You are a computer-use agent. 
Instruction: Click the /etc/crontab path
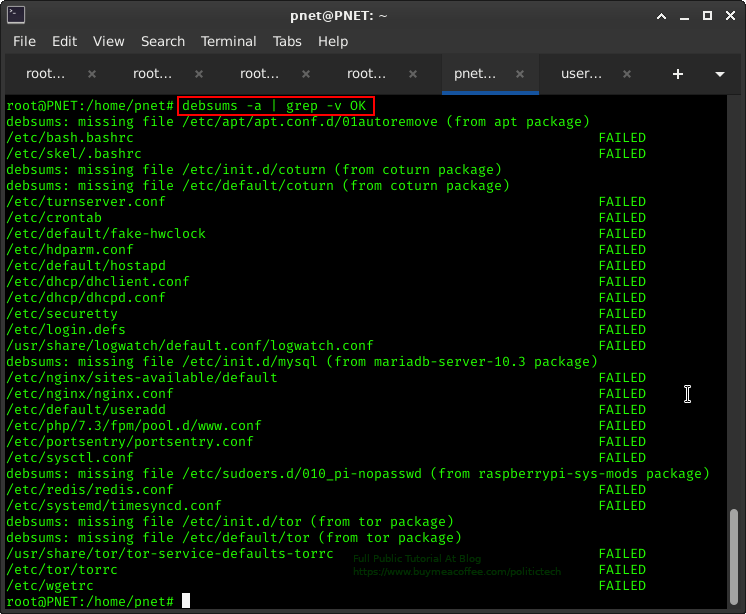pyautogui.click(x=54, y=217)
